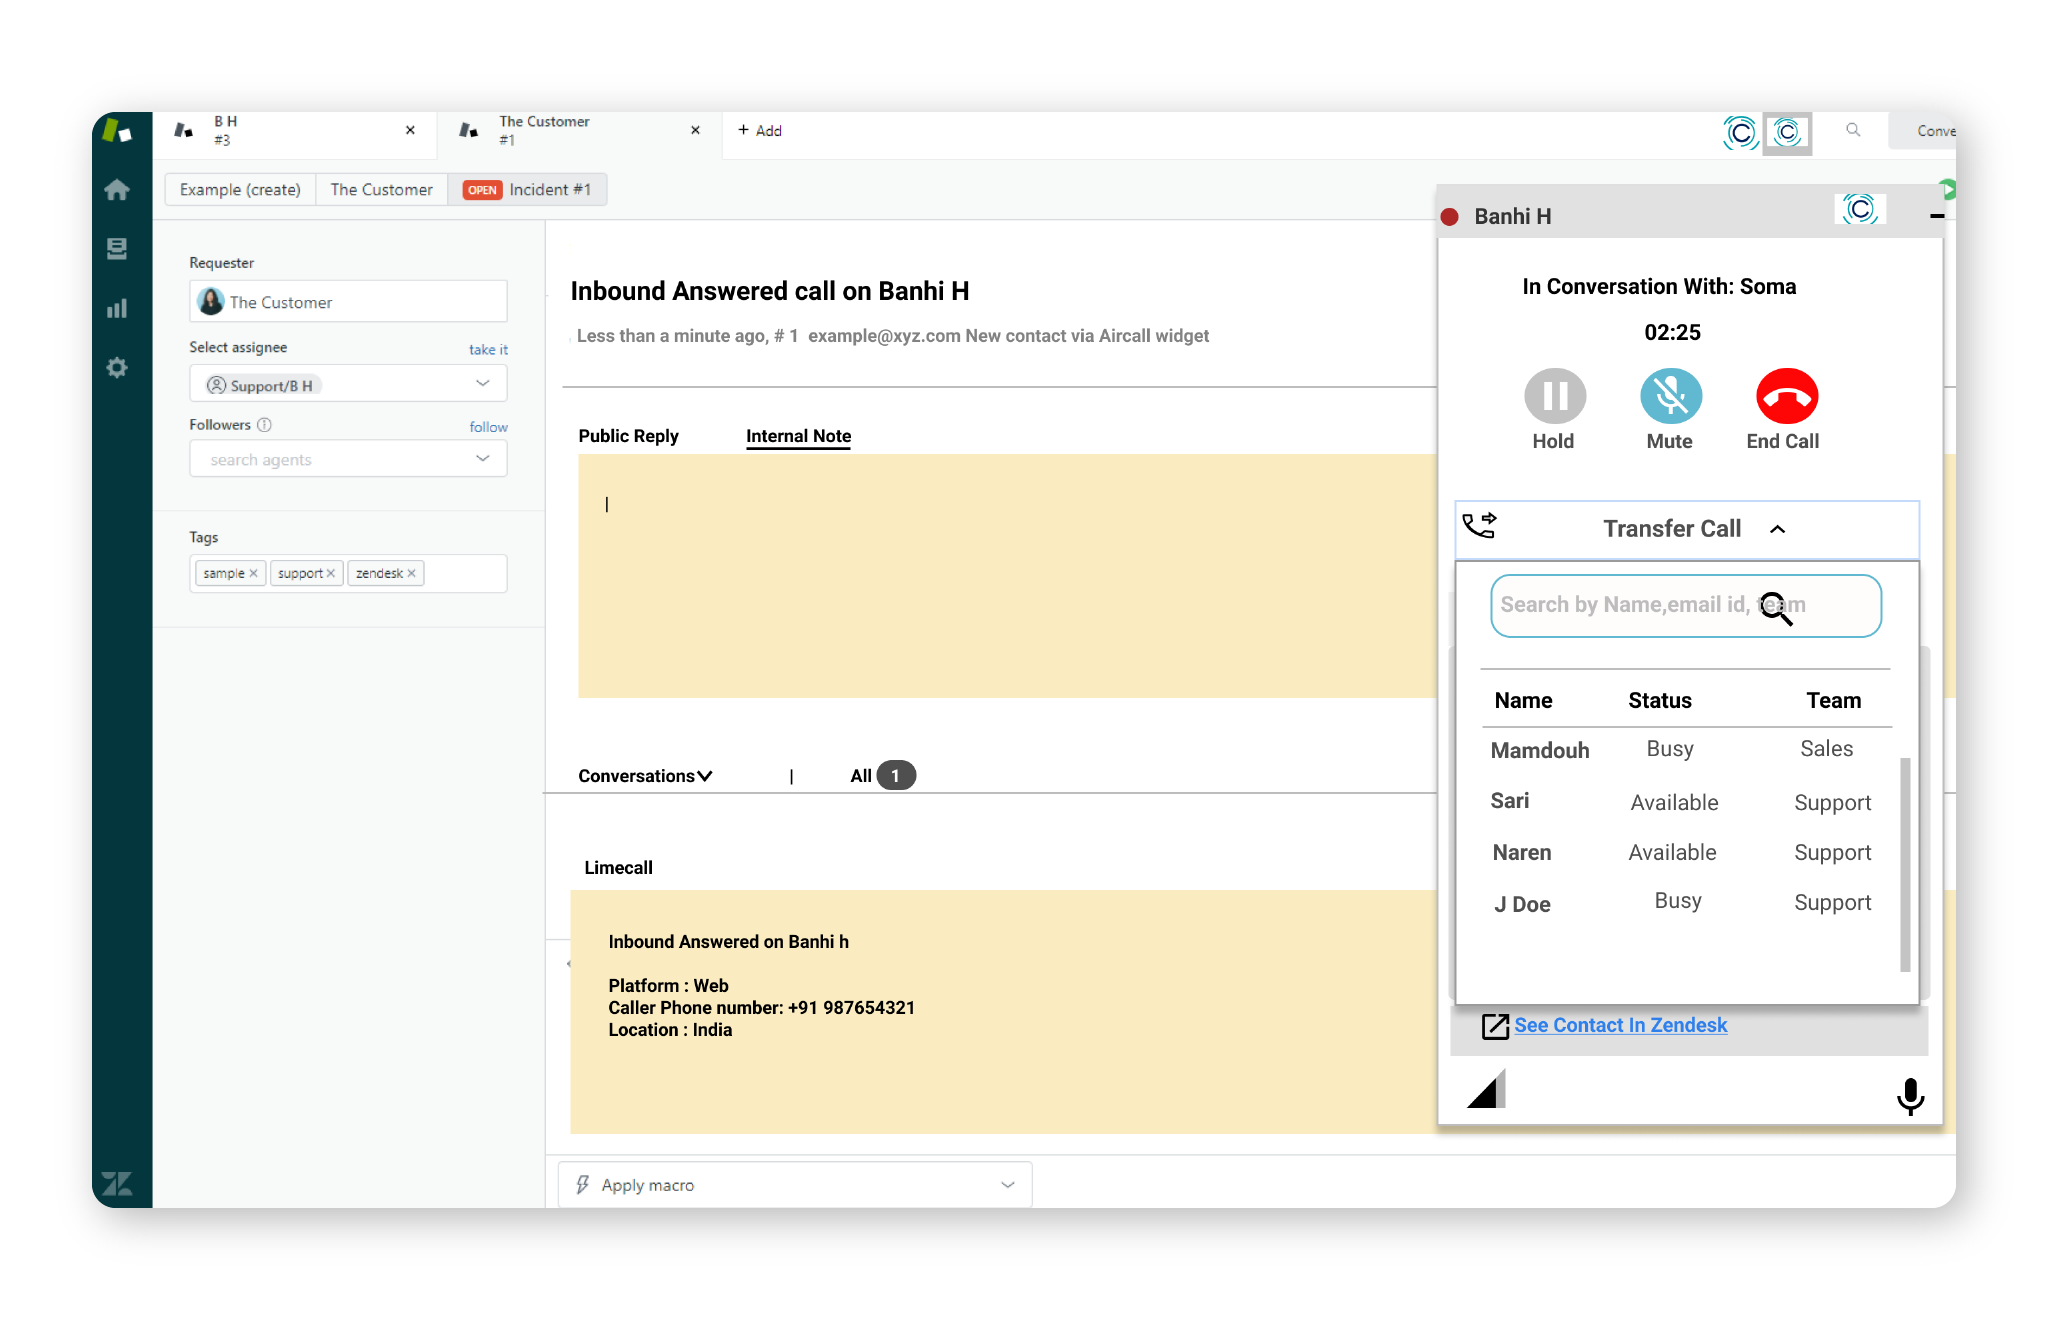The width and height of the screenshot is (2048, 1320).
Task: Click the external link icon beside See Contact
Action: pyautogui.click(x=1495, y=1026)
